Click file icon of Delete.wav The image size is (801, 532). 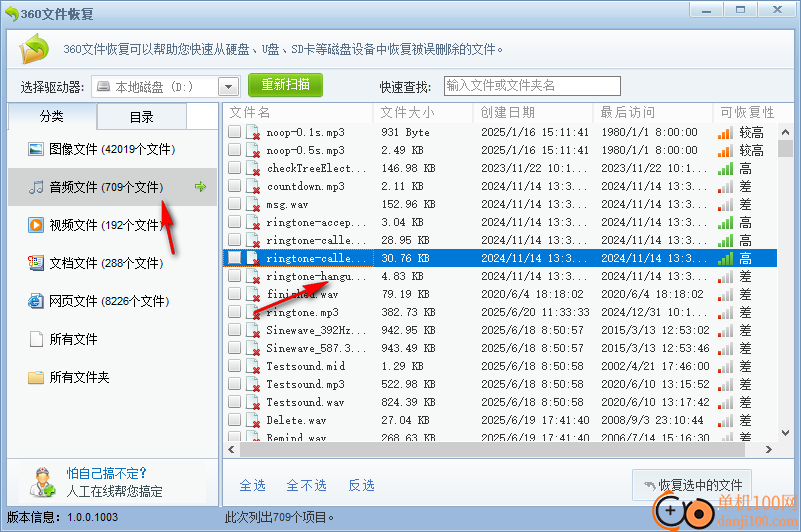click(x=253, y=420)
